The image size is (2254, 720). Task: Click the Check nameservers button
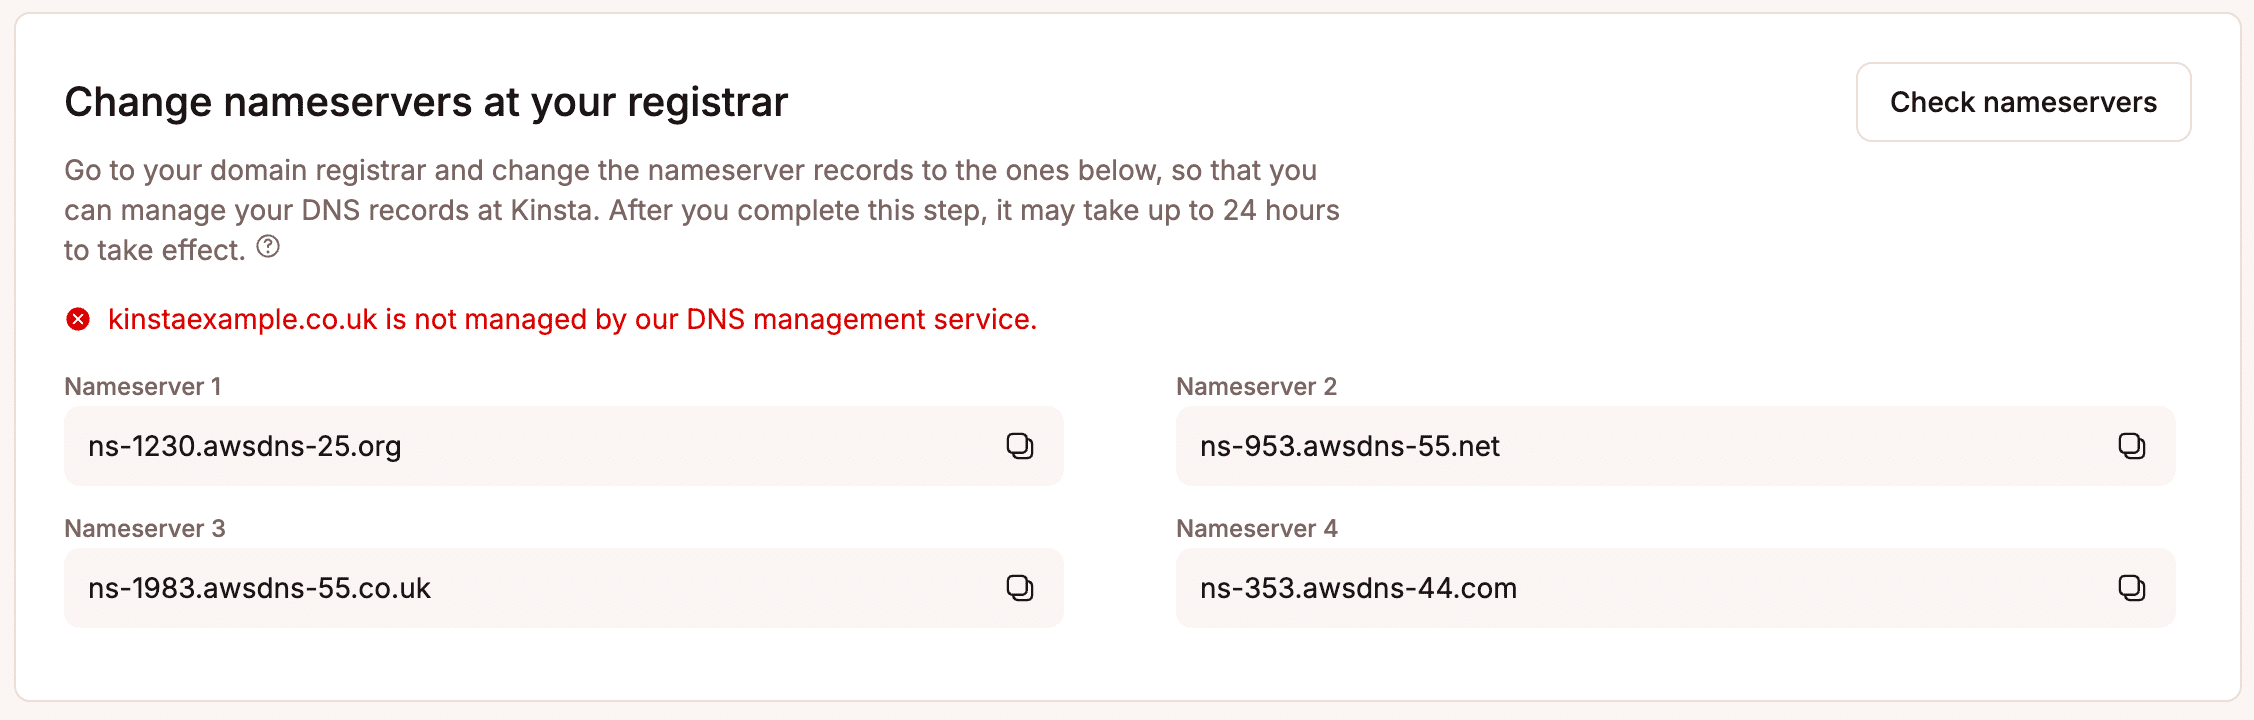coord(2023,101)
